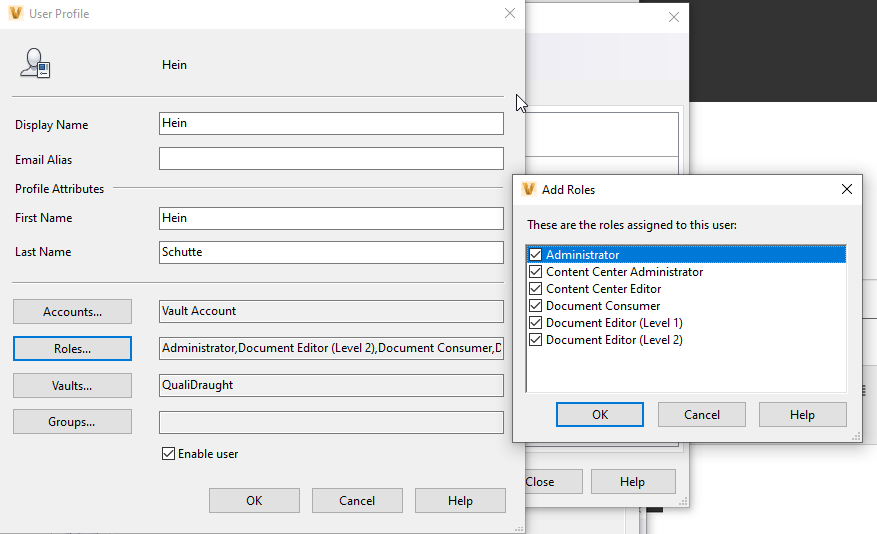
Task: Click in the Email Alias field
Action: 331,159
